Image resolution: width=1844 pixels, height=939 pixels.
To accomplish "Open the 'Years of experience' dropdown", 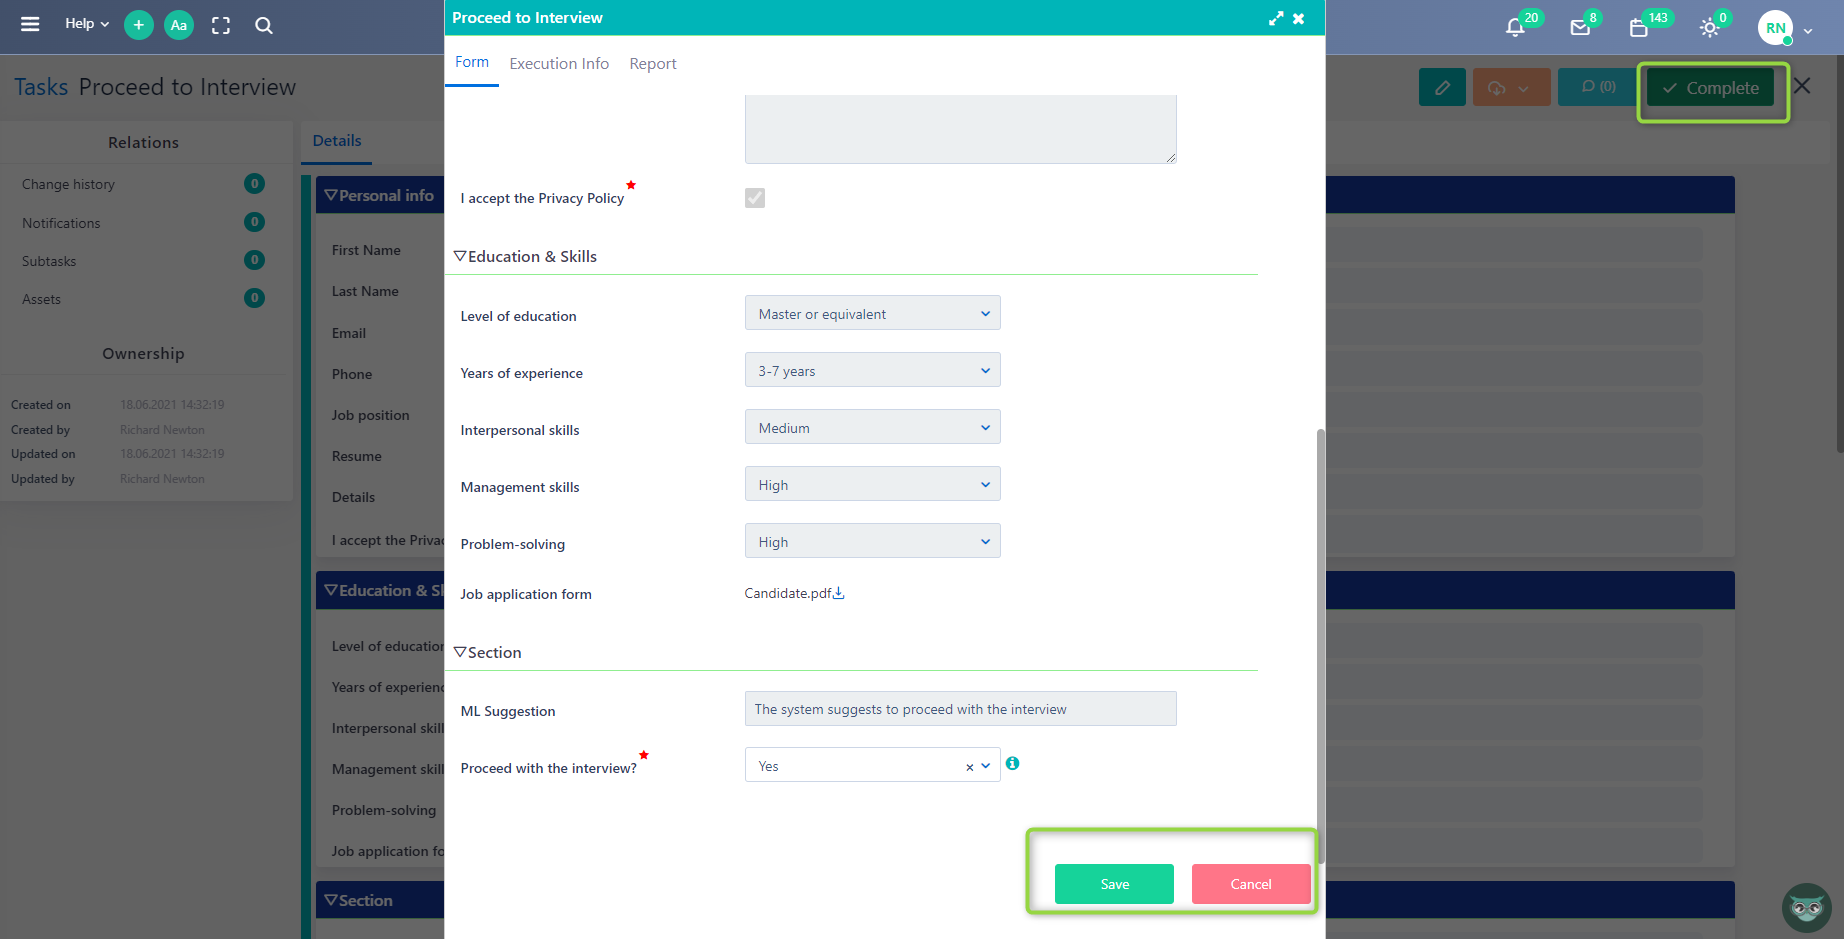I will click(871, 369).
